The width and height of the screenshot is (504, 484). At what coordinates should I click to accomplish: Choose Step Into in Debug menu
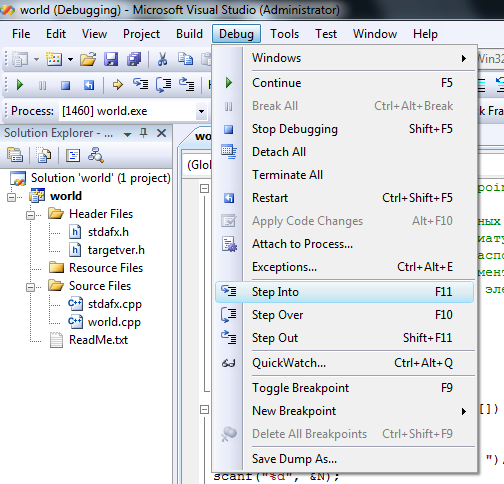(x=344, y=292)
